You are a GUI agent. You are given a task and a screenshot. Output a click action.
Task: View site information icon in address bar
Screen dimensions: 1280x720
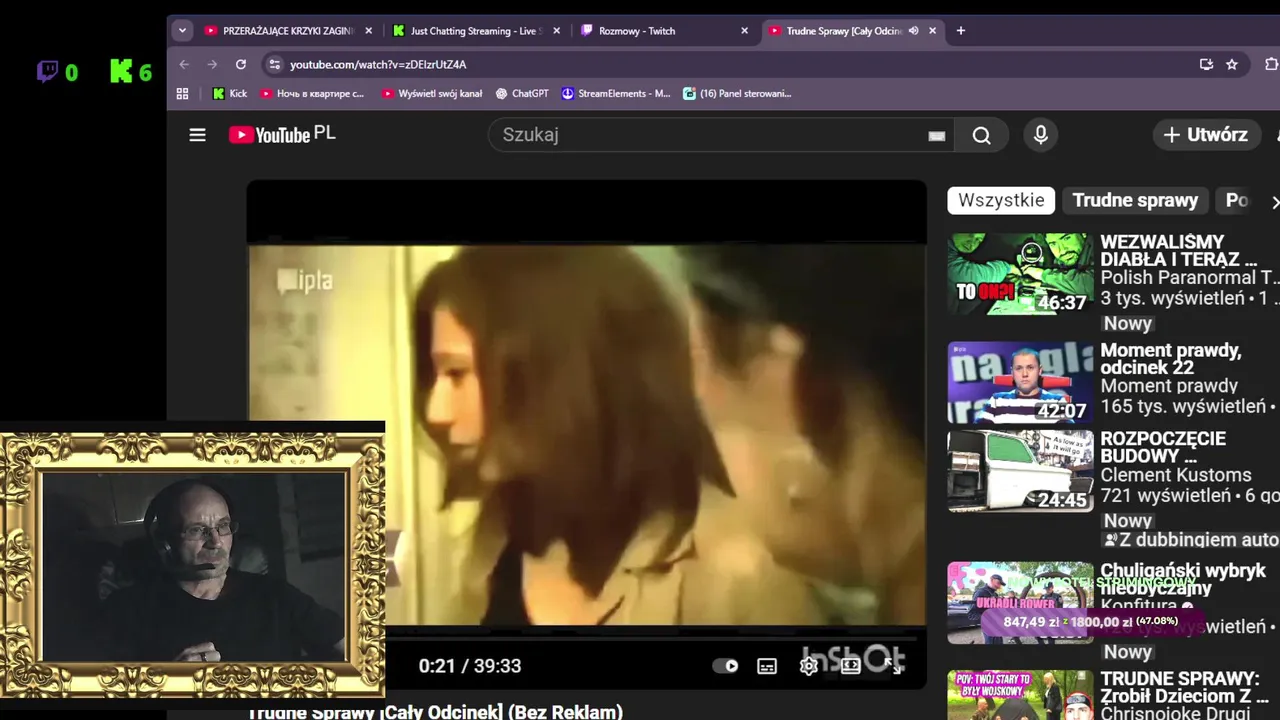pyautogui.click(x=274, y=64)
